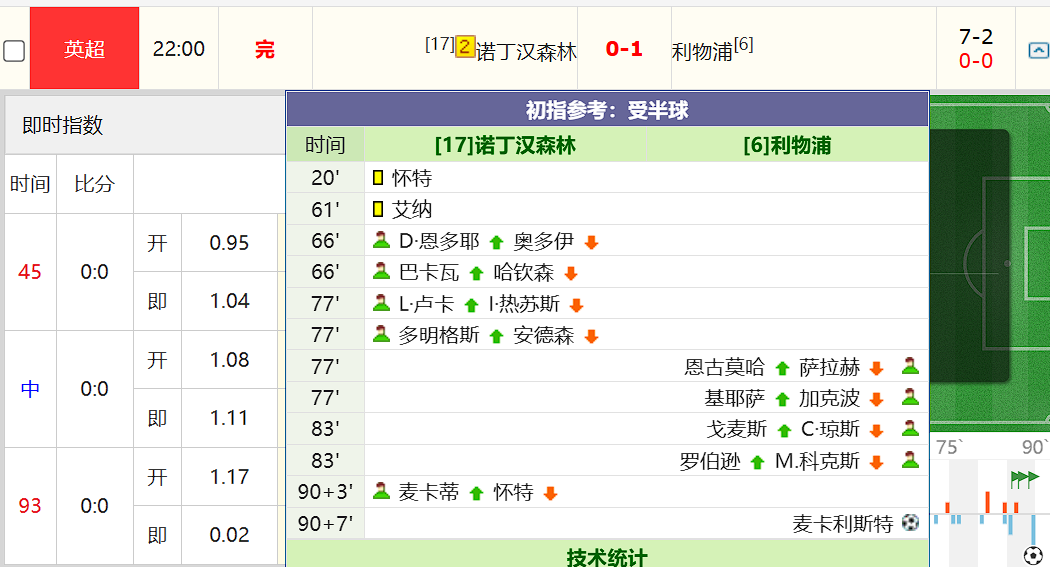
Task: Click the goal ball icon beside 麦卡利斯特
Action: [x=910, y=523]
